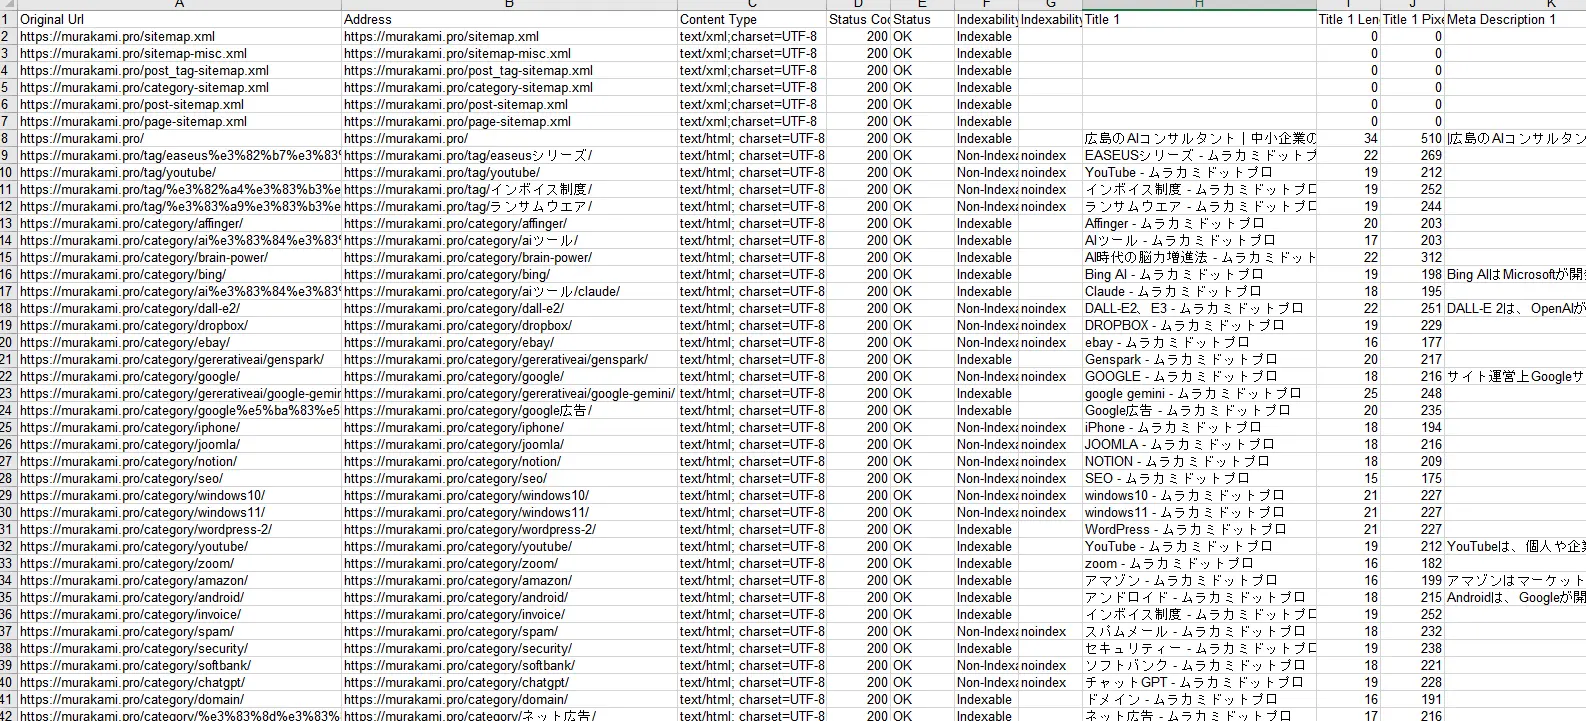Select Address cell ending "tag/インボイス制度/"
This screenshot has height=721, width=1586.
click(x=509, y=189)
